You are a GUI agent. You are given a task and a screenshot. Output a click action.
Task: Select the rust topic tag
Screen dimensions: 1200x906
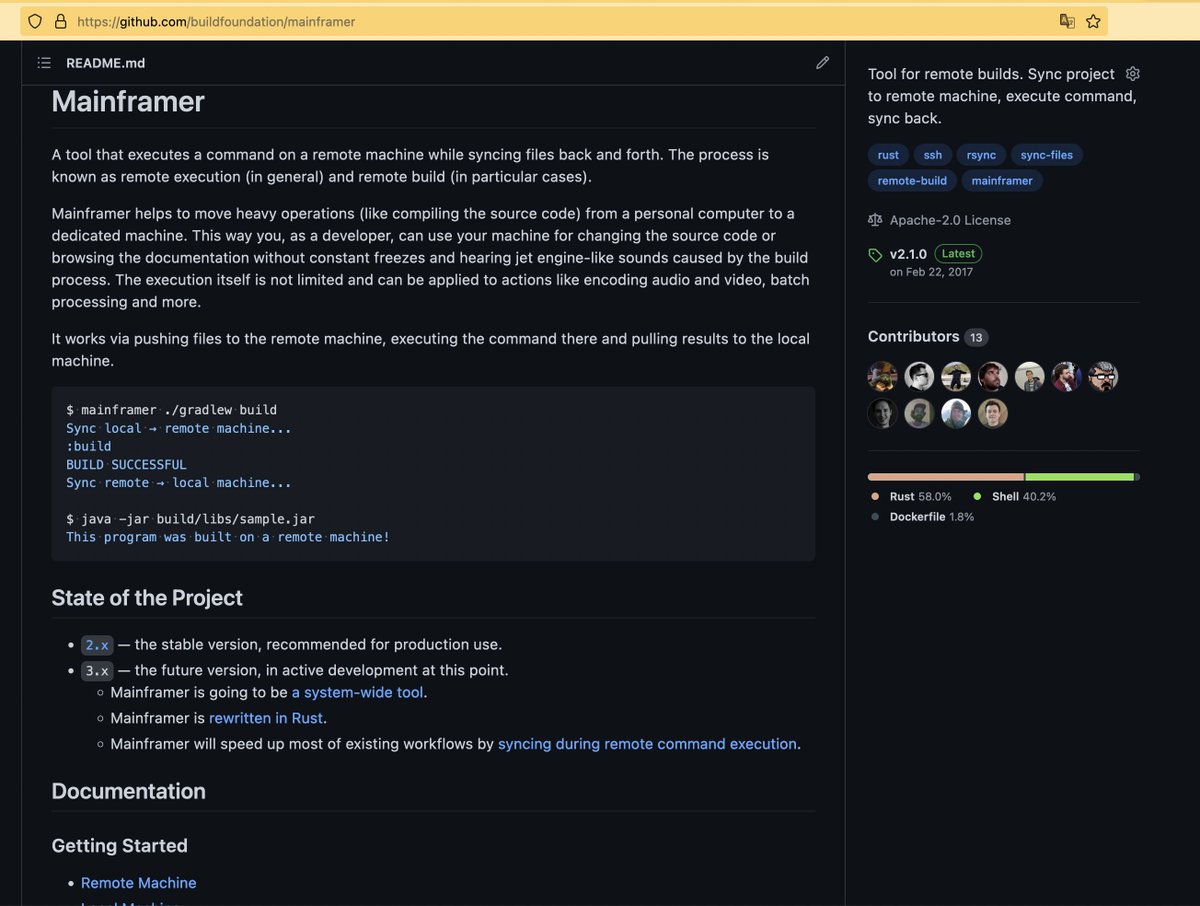tap(889, 155)
